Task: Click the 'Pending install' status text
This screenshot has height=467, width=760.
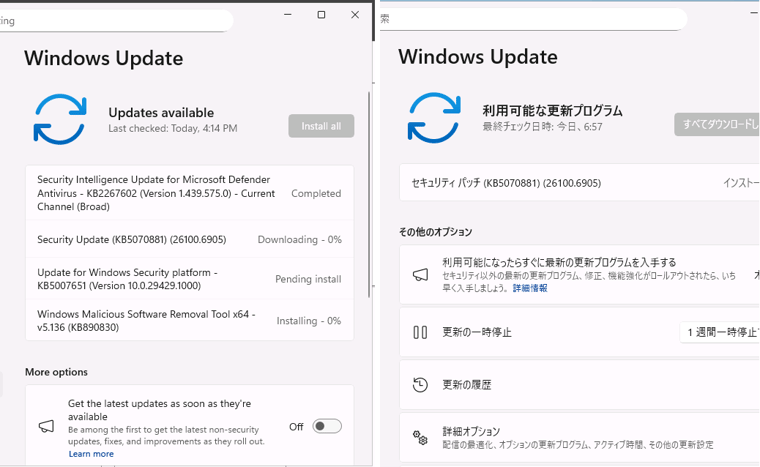Action: (x=308, y=279)
